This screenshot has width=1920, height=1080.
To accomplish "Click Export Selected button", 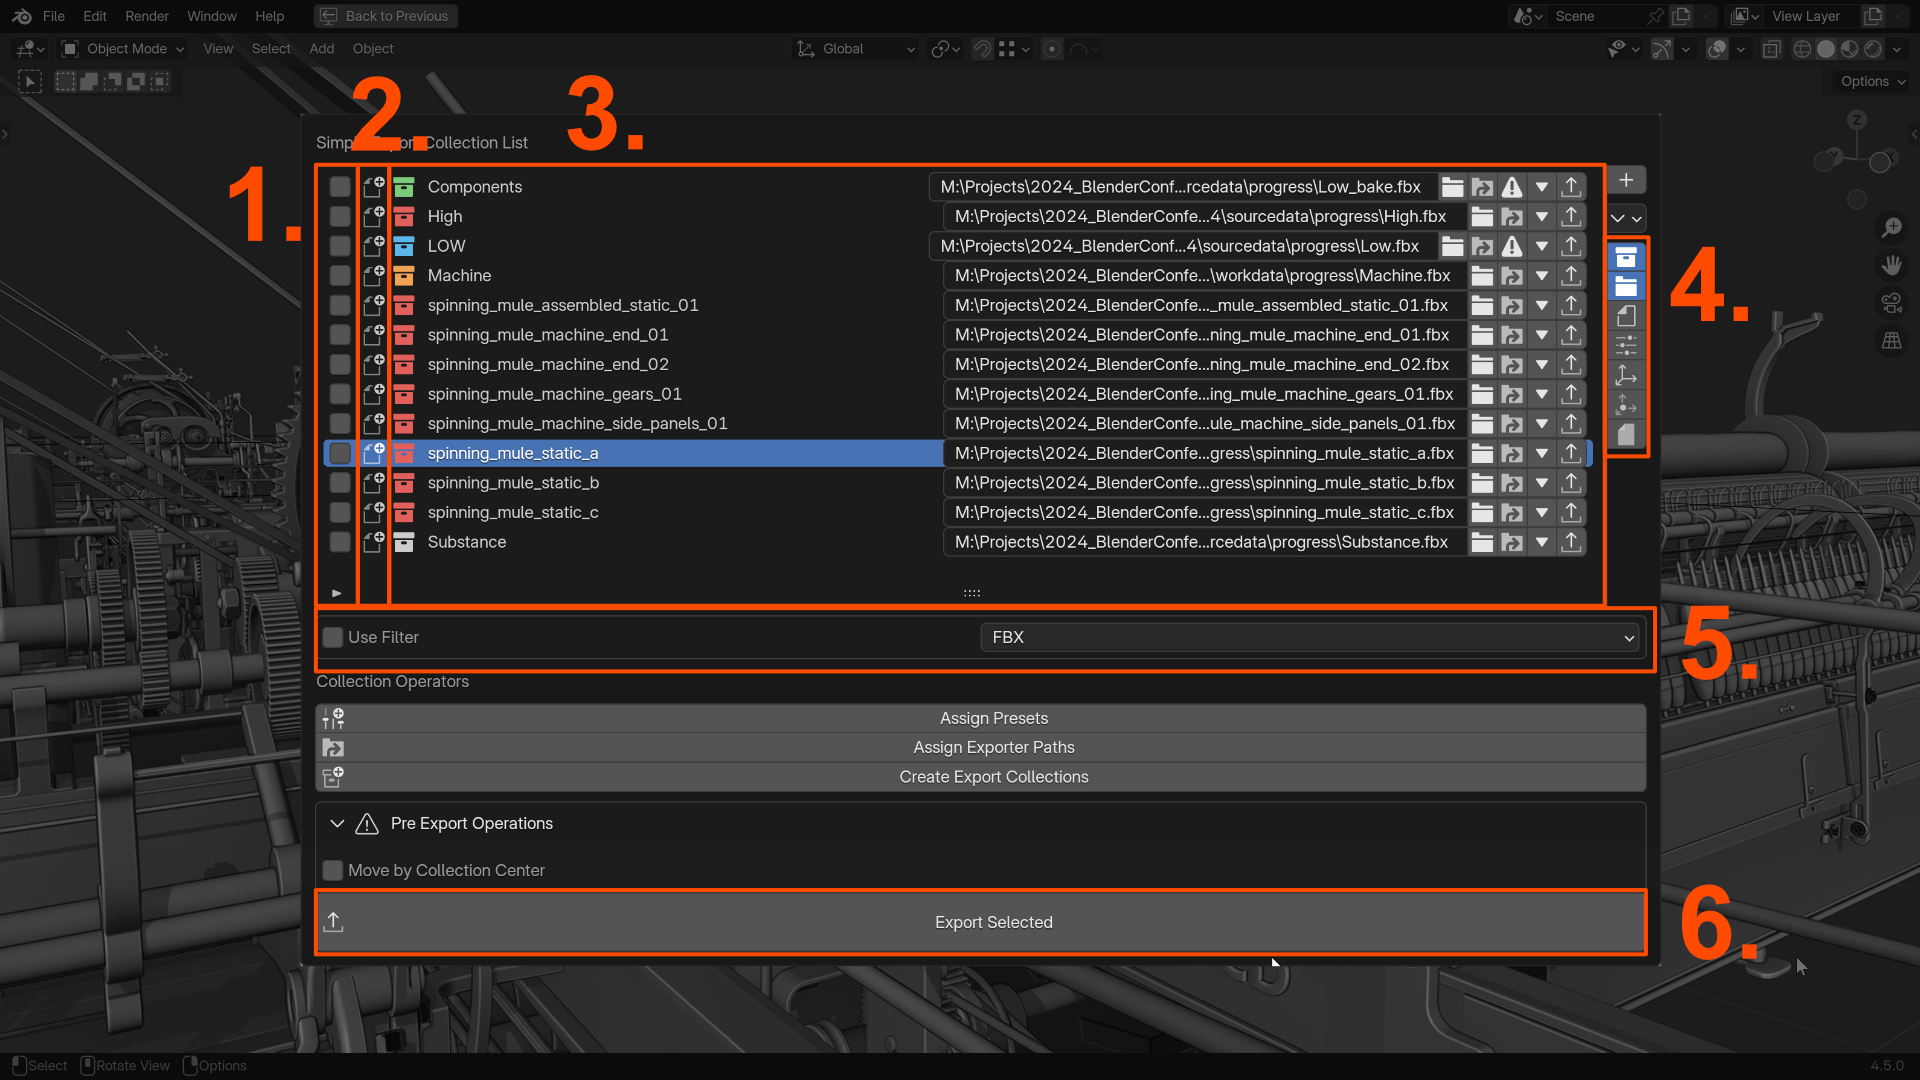I will coord(981,922).
